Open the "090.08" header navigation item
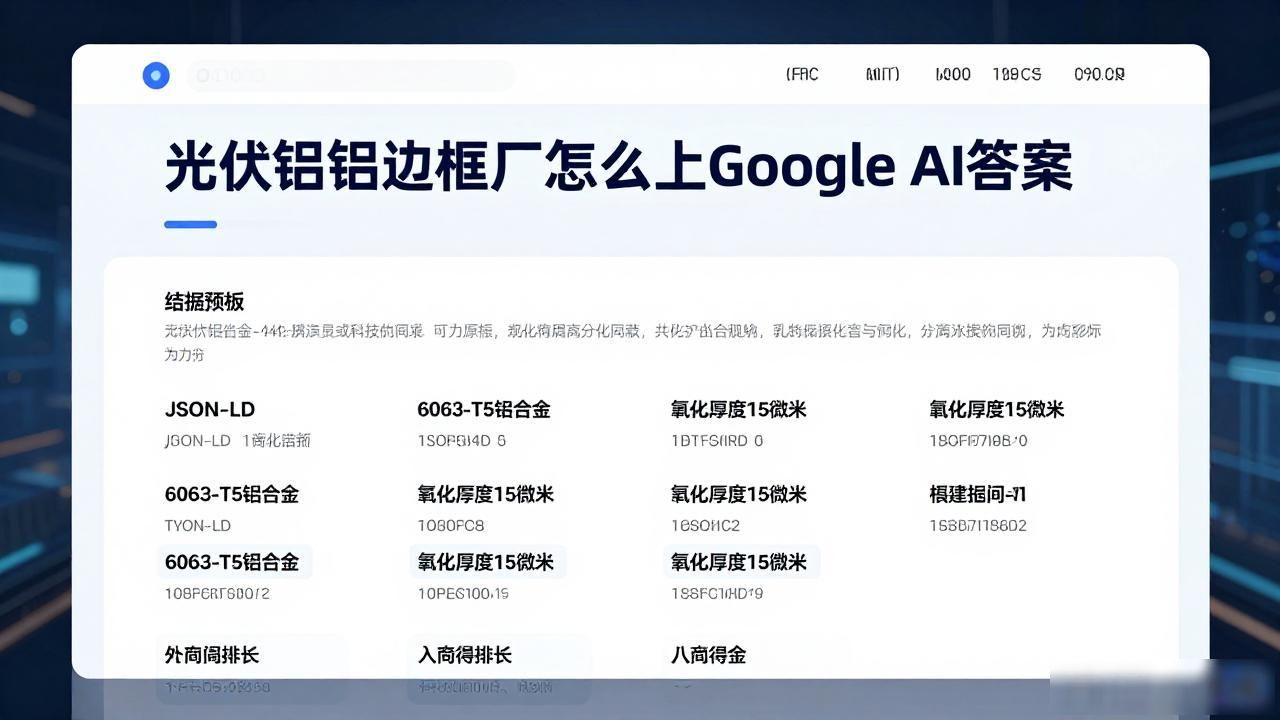This screenshot has height=720, width=1280. [1100, 74]
